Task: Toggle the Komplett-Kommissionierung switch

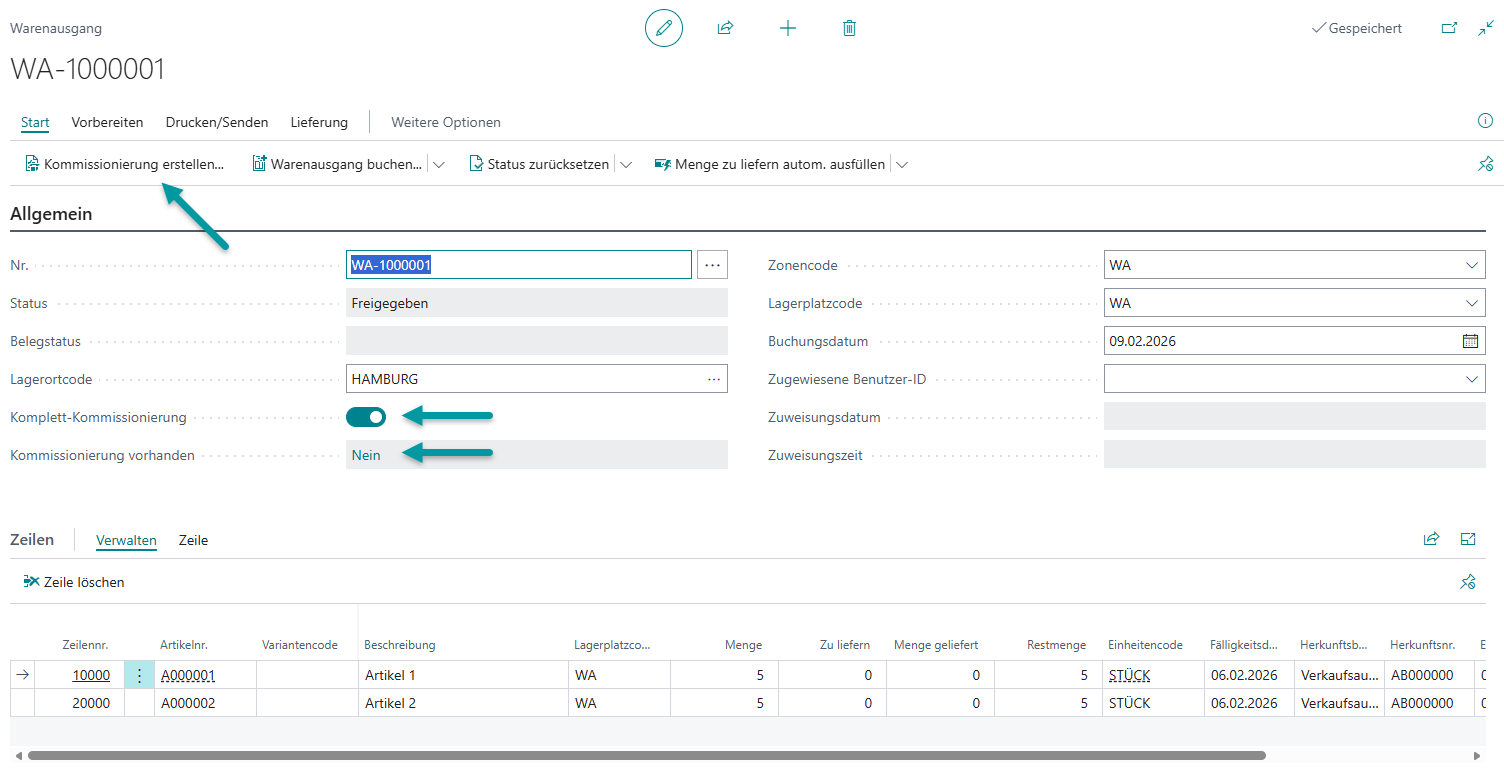Action: tap(366, 417)
